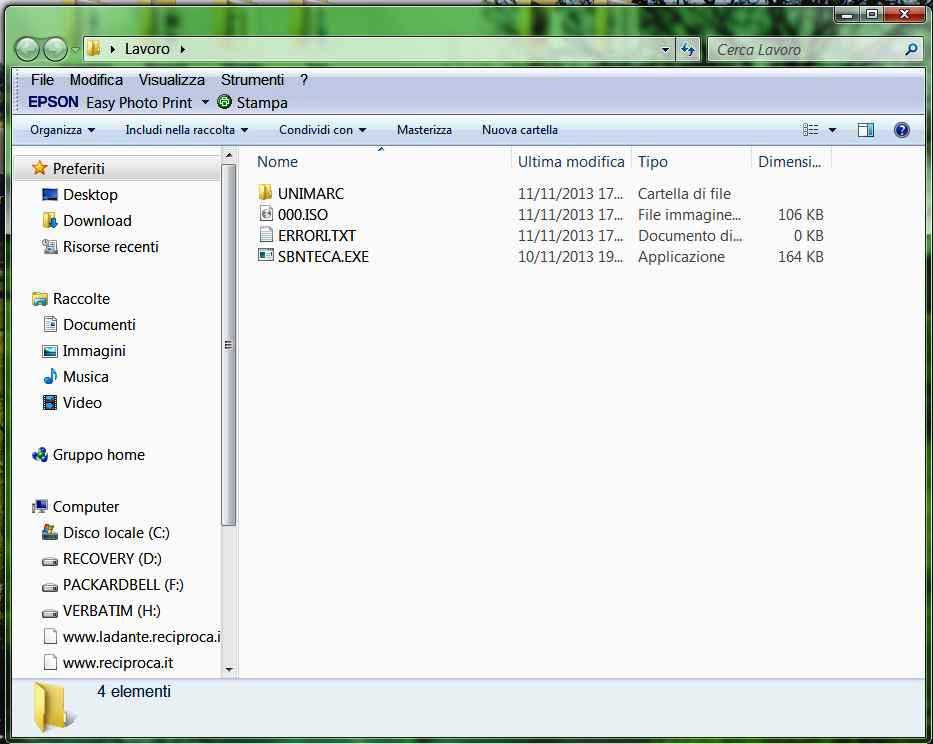Click the 106 KB size cell

(x=801, y=214)
